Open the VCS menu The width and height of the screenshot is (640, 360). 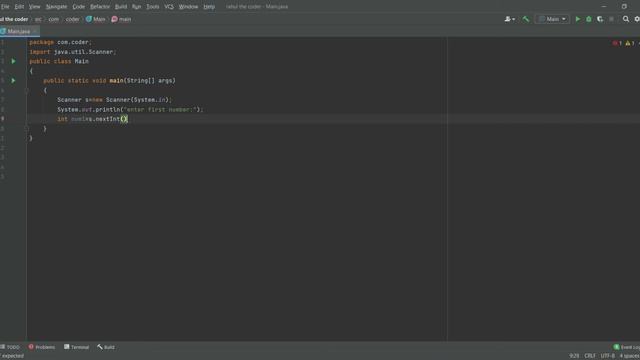point(169,7)
